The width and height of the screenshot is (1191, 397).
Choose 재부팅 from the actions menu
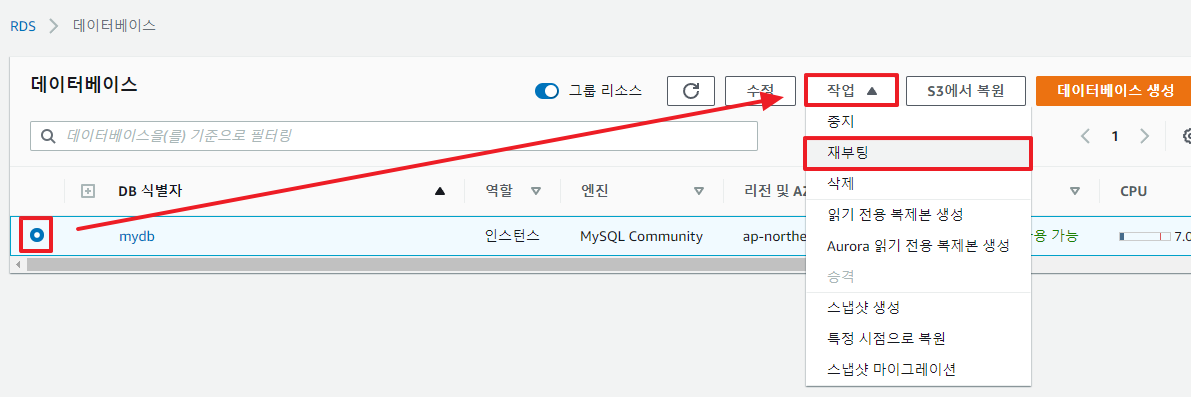coord(918,153)
